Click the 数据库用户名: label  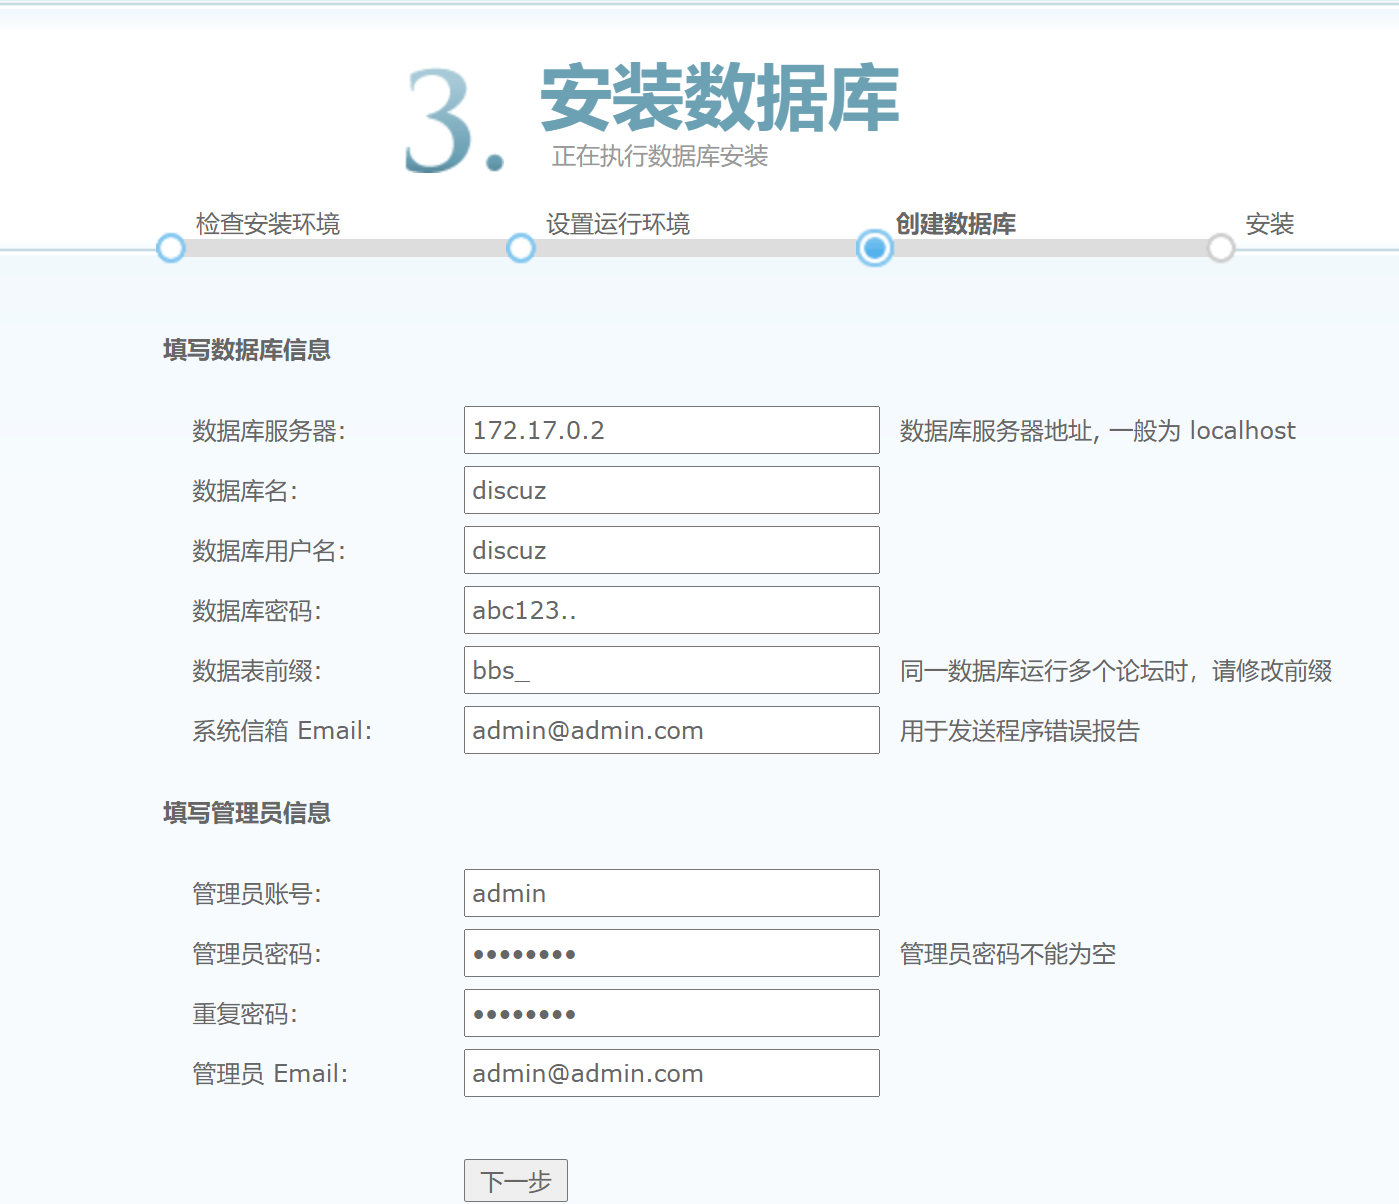269,551
